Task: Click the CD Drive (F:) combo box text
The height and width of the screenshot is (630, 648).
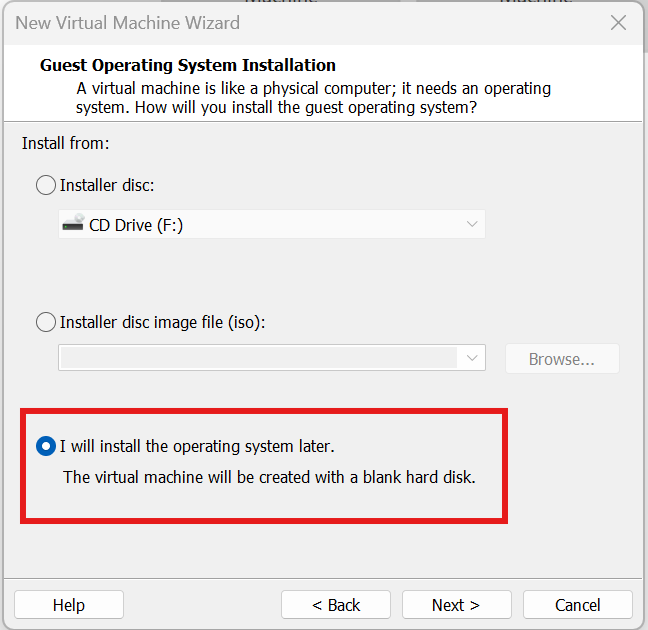Action: [x=136, y=225]
